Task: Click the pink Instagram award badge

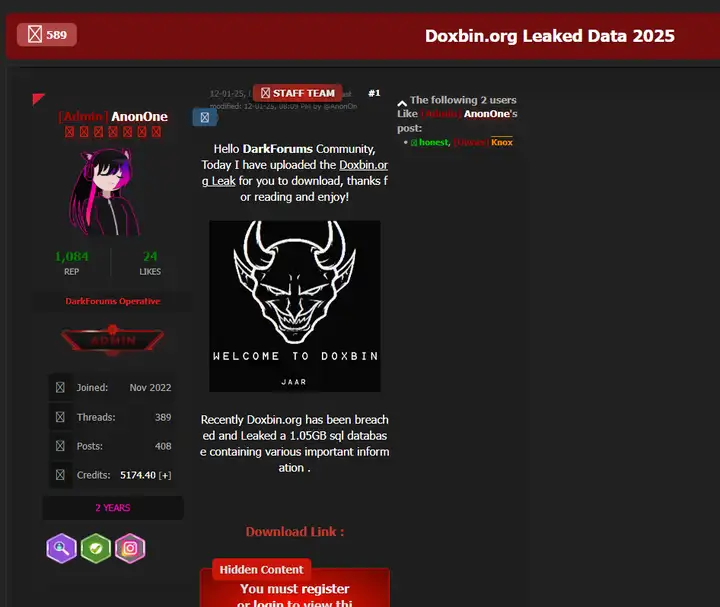Action: [x=130, y=548]
